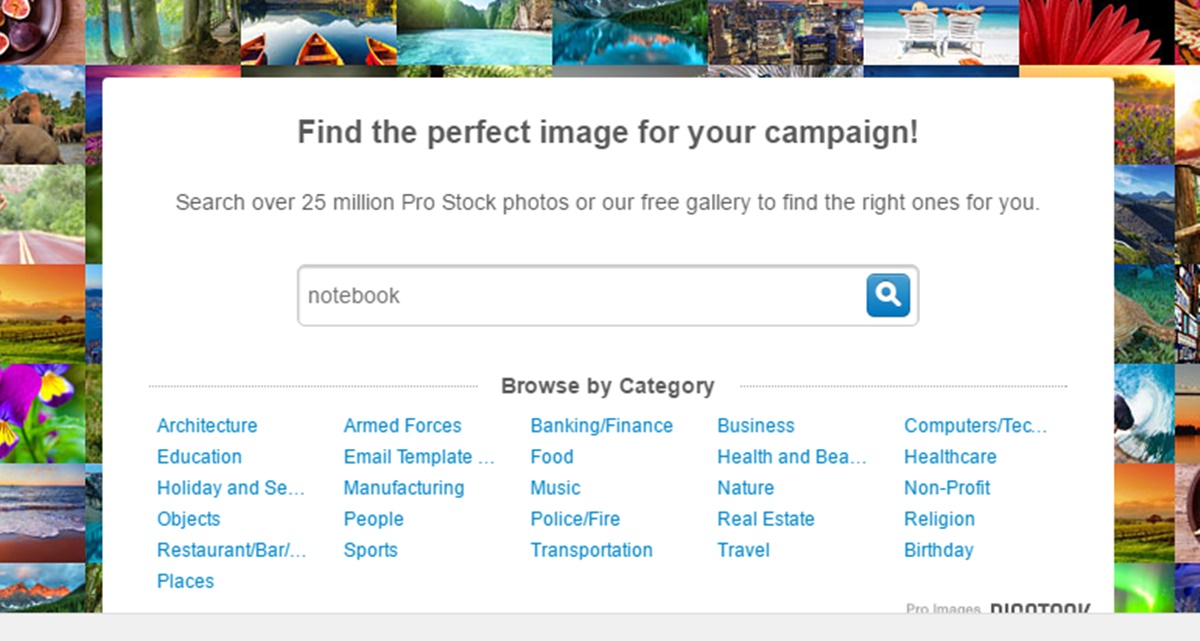Open the Food category link

coord(551,457)
